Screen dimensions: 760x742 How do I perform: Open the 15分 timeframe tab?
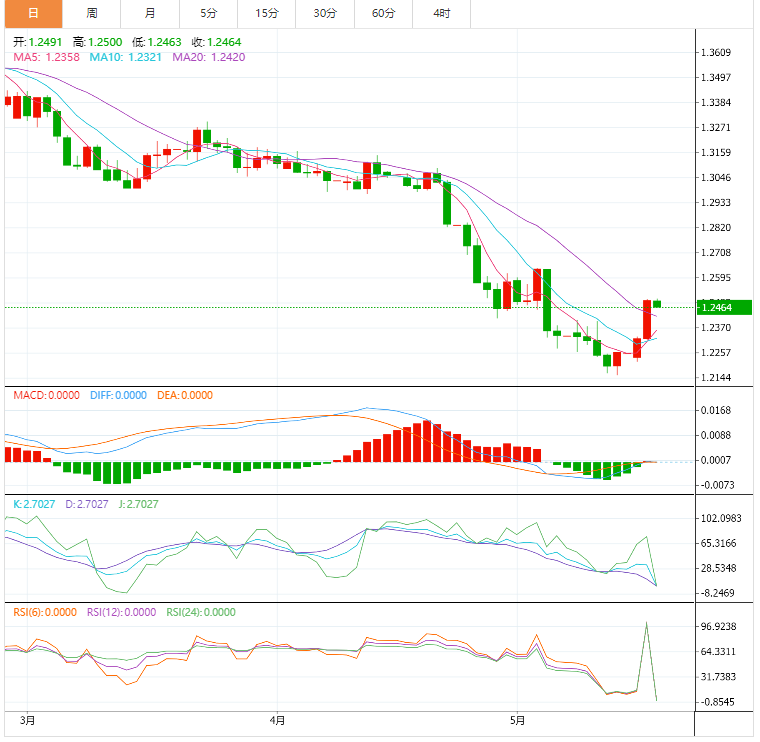point(267,13)
